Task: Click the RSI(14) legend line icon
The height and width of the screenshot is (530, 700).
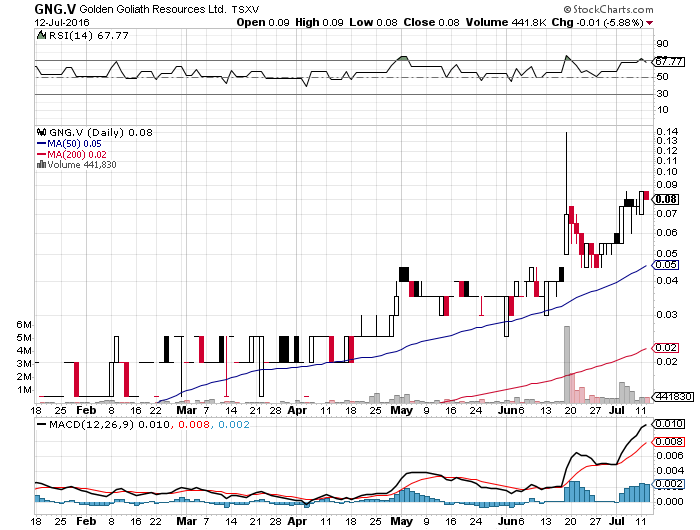Action: 40,36
